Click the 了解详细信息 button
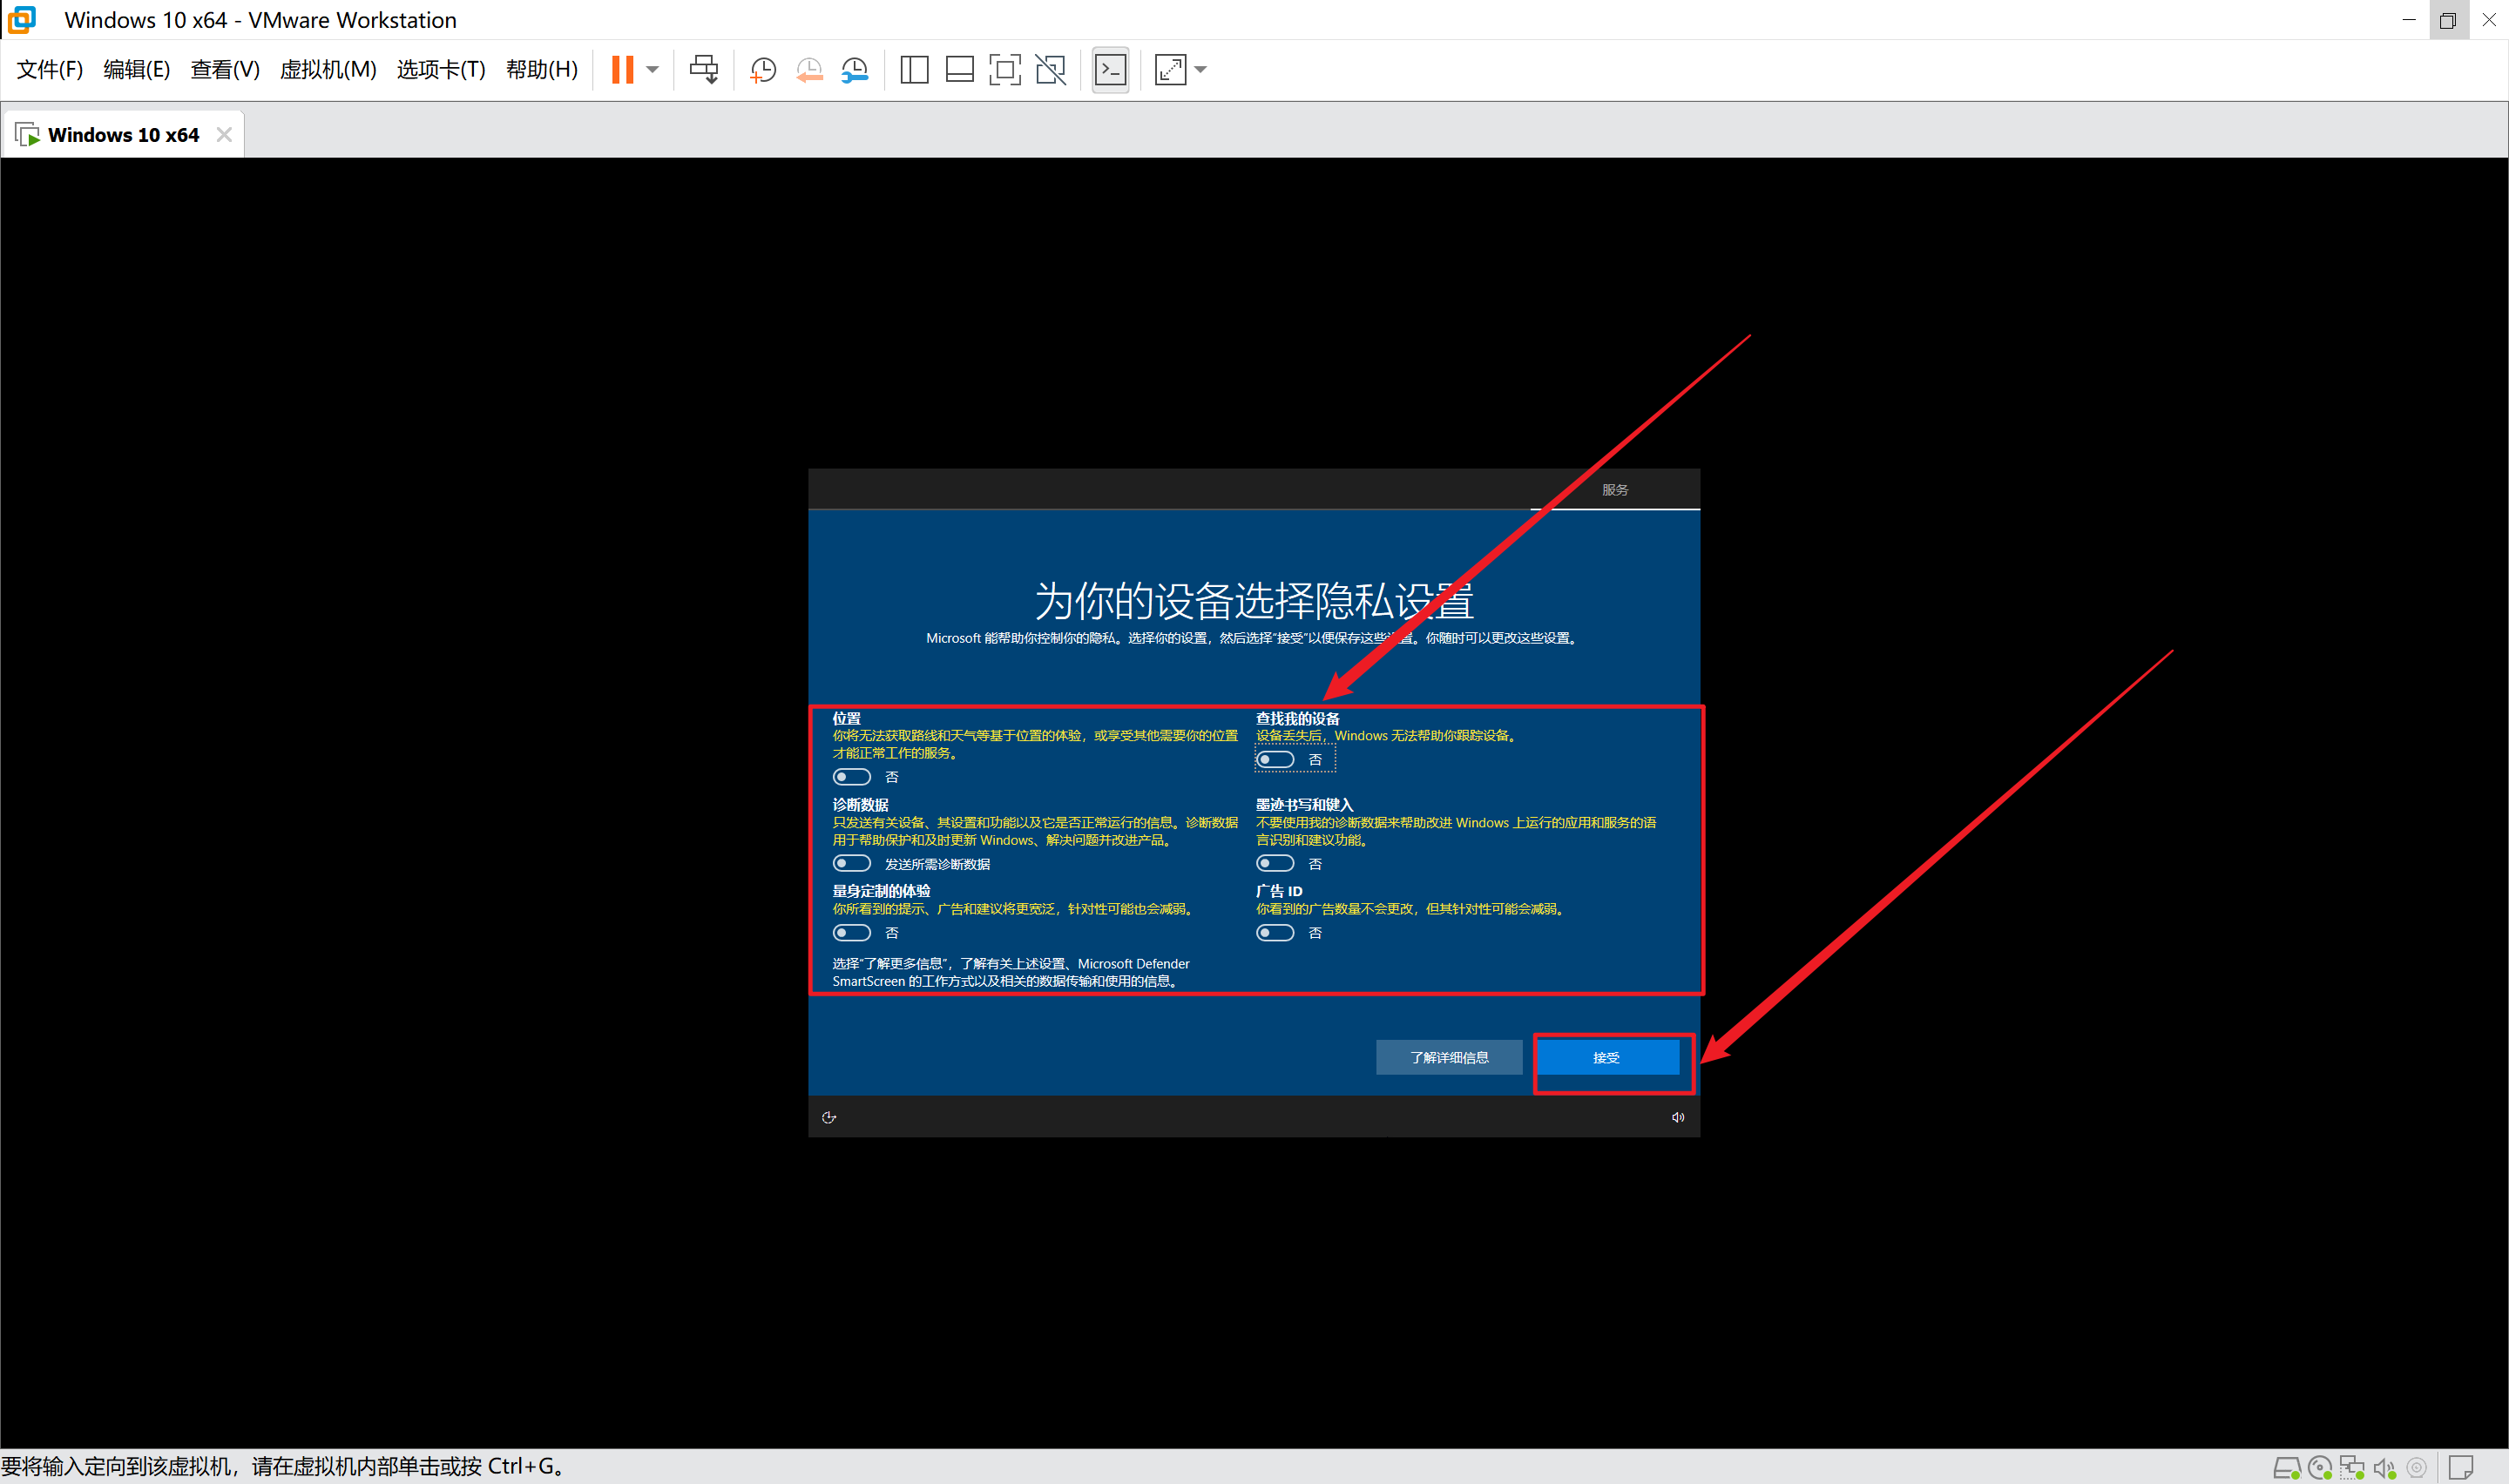Screen dimensions: 2509x1484 [1448, 1057]
